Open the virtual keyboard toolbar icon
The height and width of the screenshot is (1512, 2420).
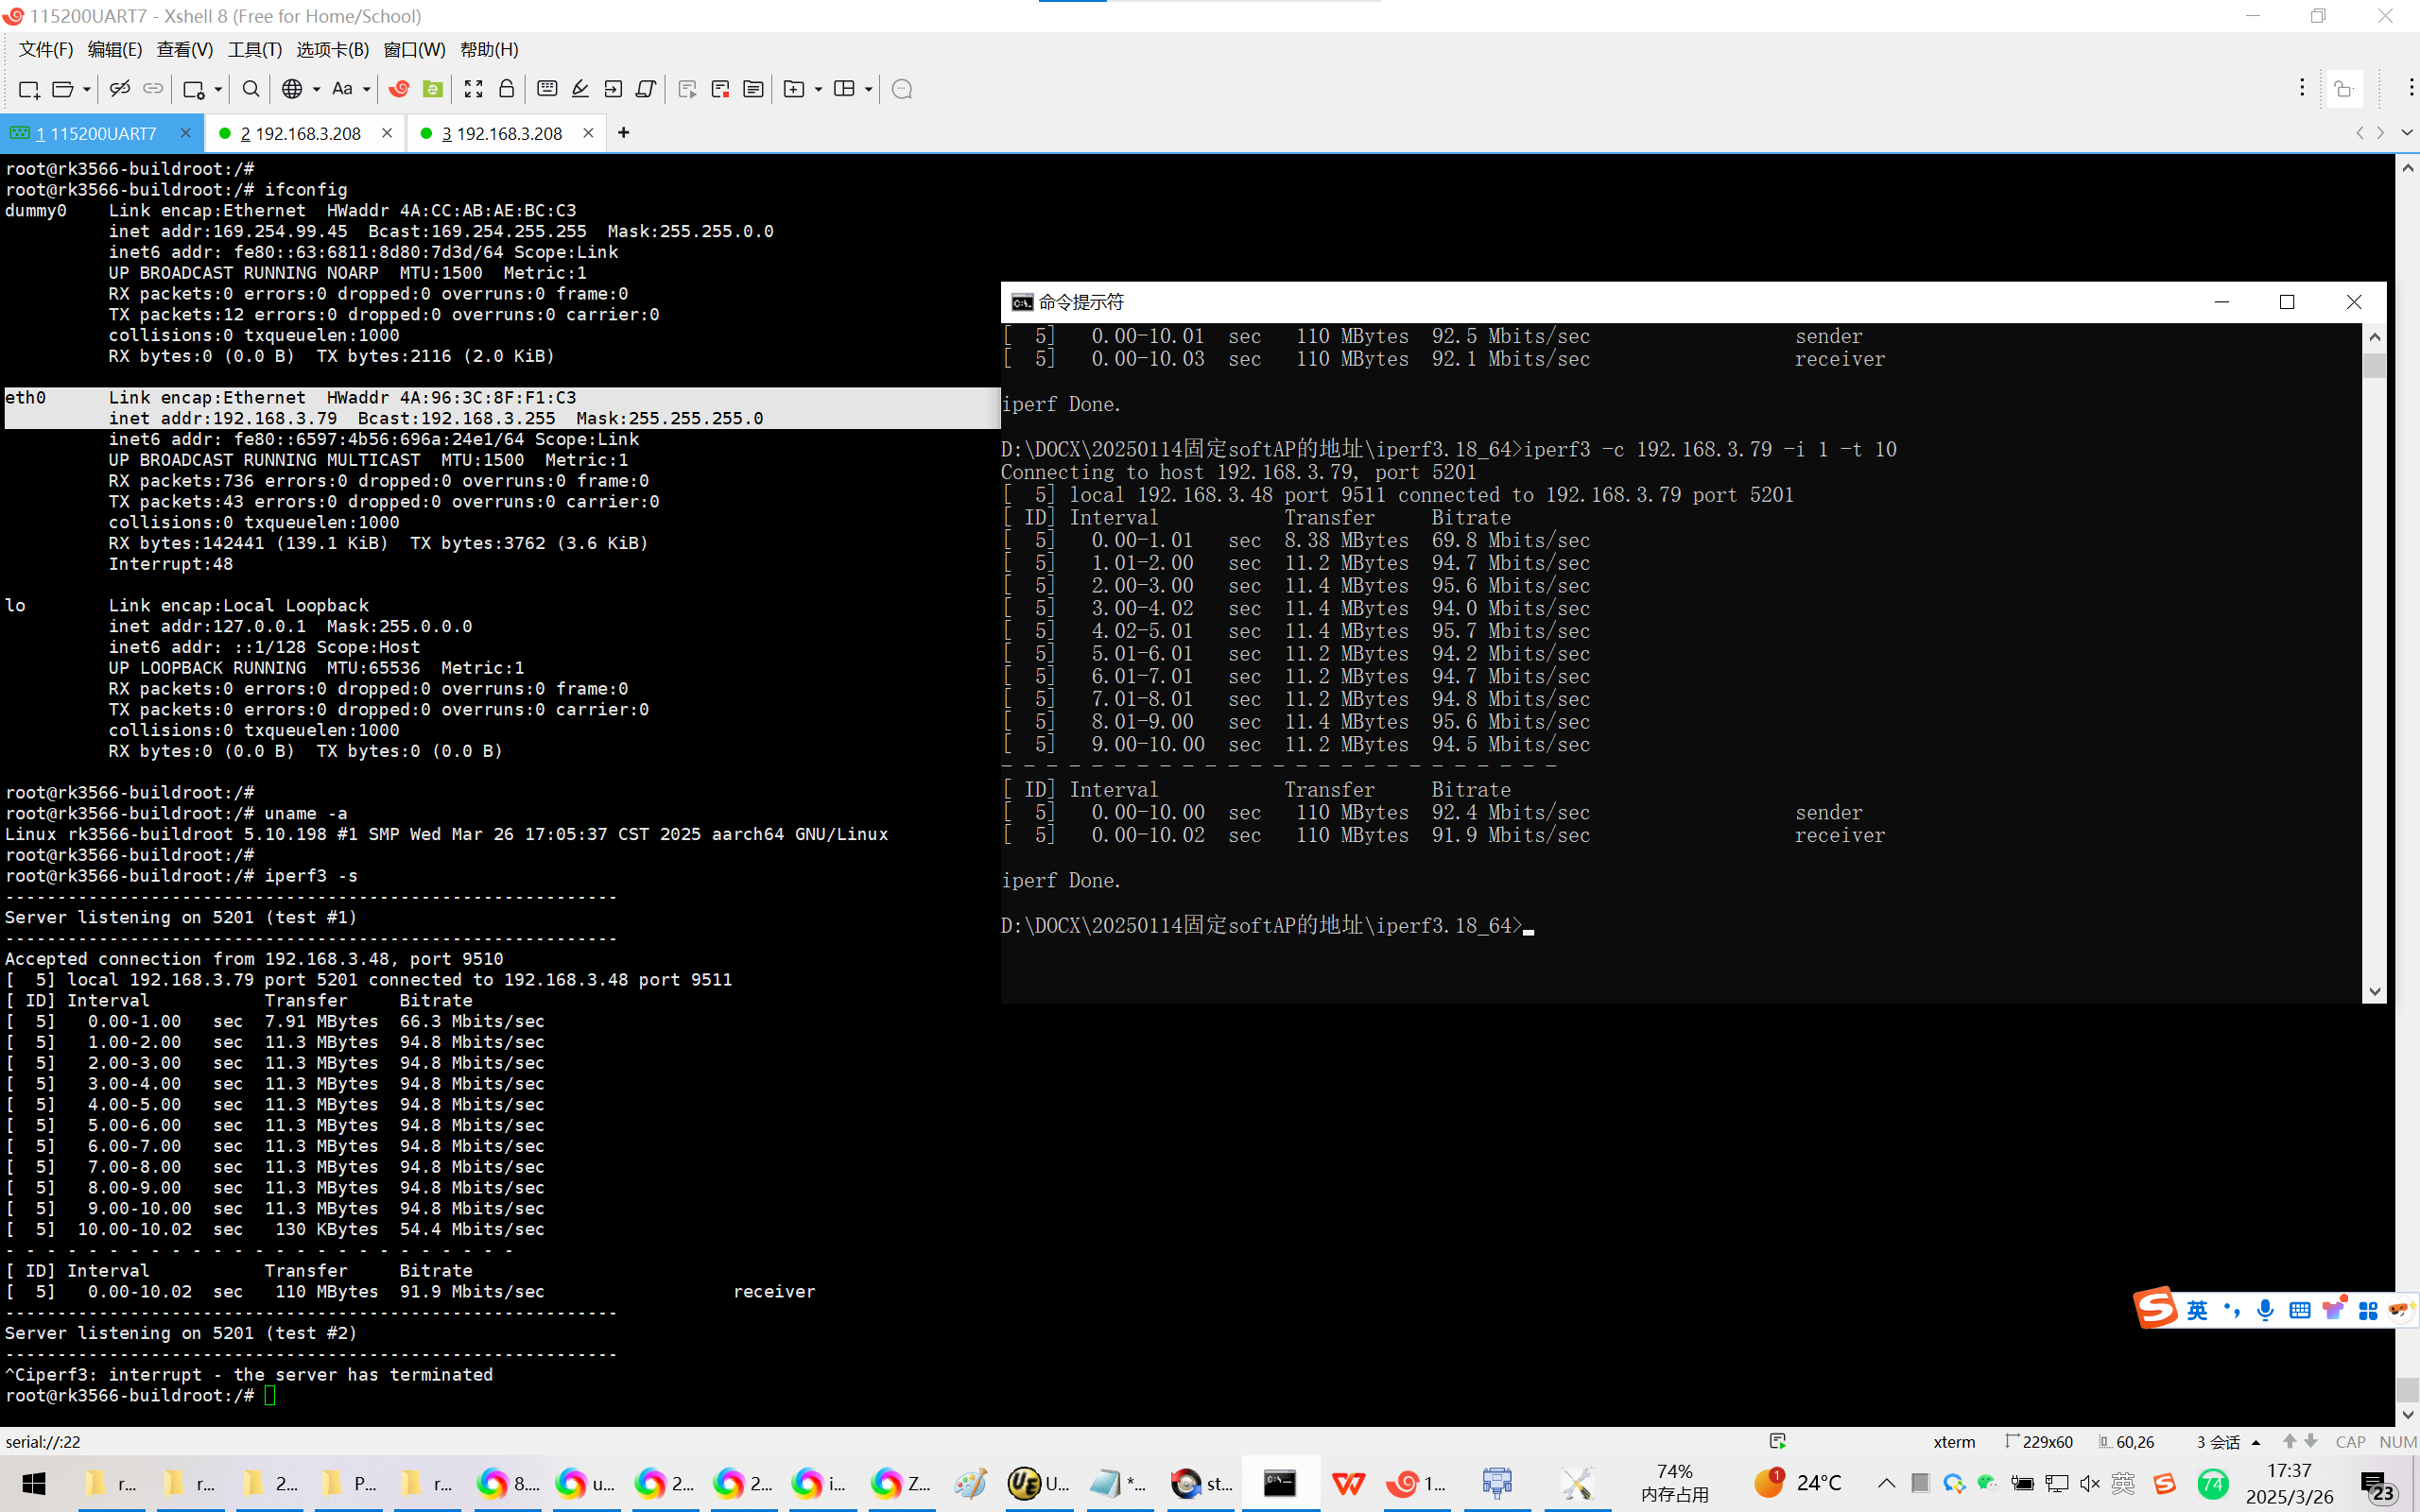[x=547, y=89]
